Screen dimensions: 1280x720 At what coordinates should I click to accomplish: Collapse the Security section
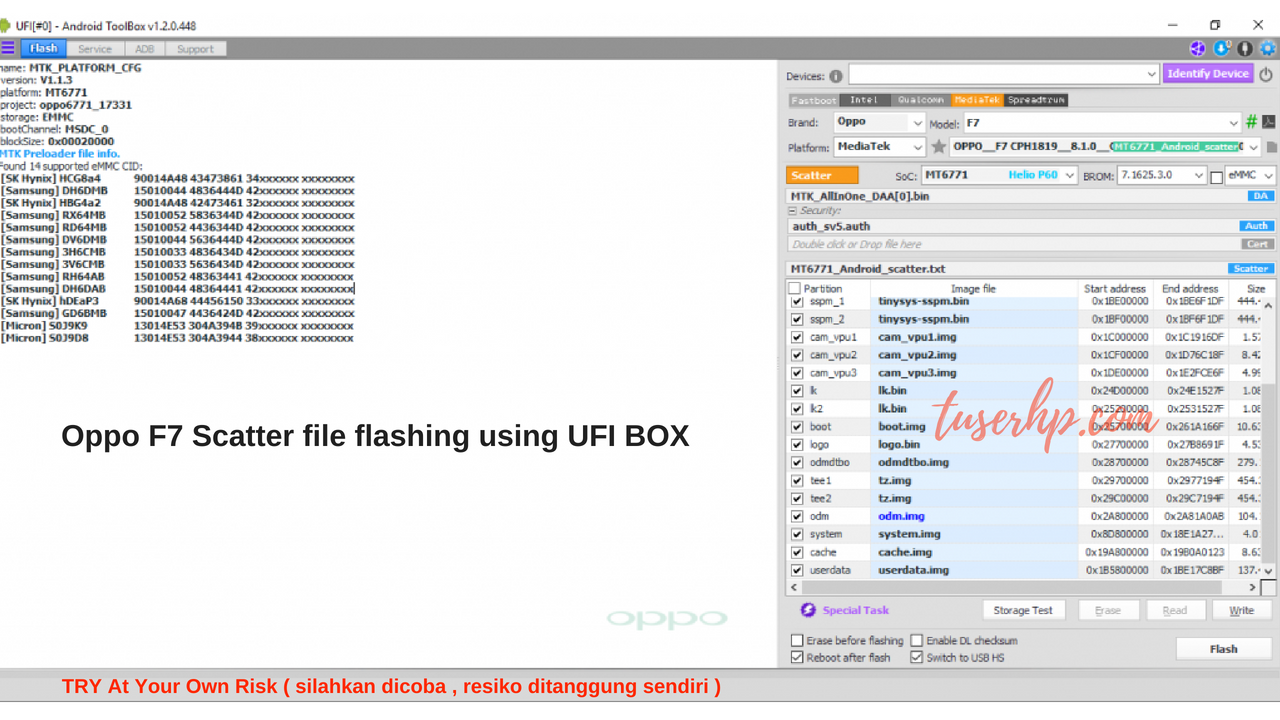coord(793,211)
